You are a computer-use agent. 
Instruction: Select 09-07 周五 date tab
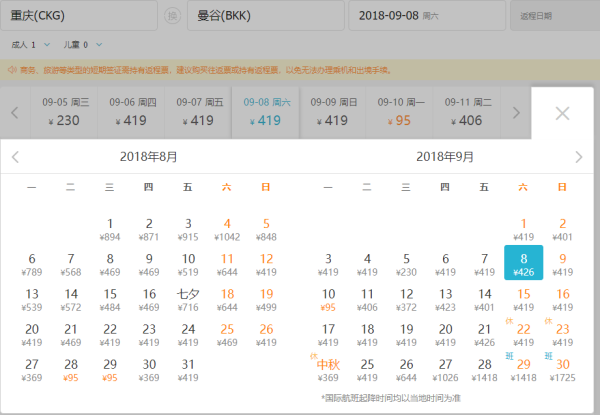(198, 113)
